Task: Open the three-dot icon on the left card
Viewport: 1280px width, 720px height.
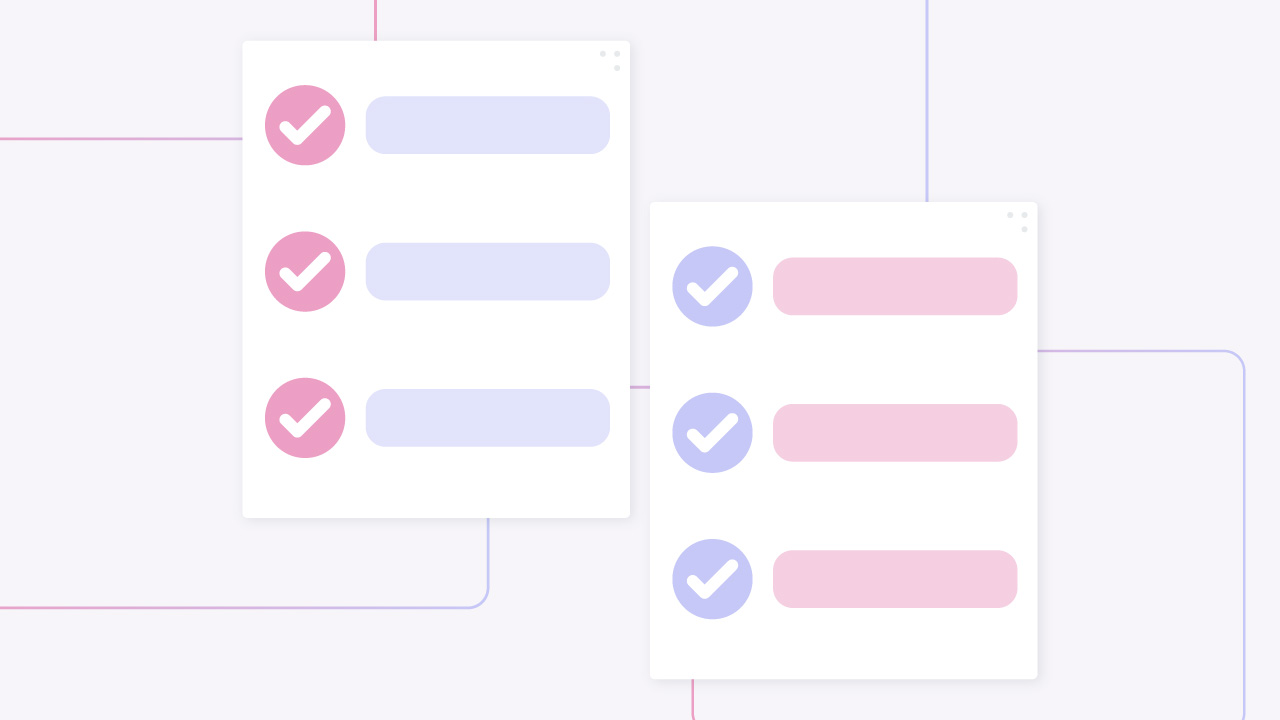Action: 610,60
